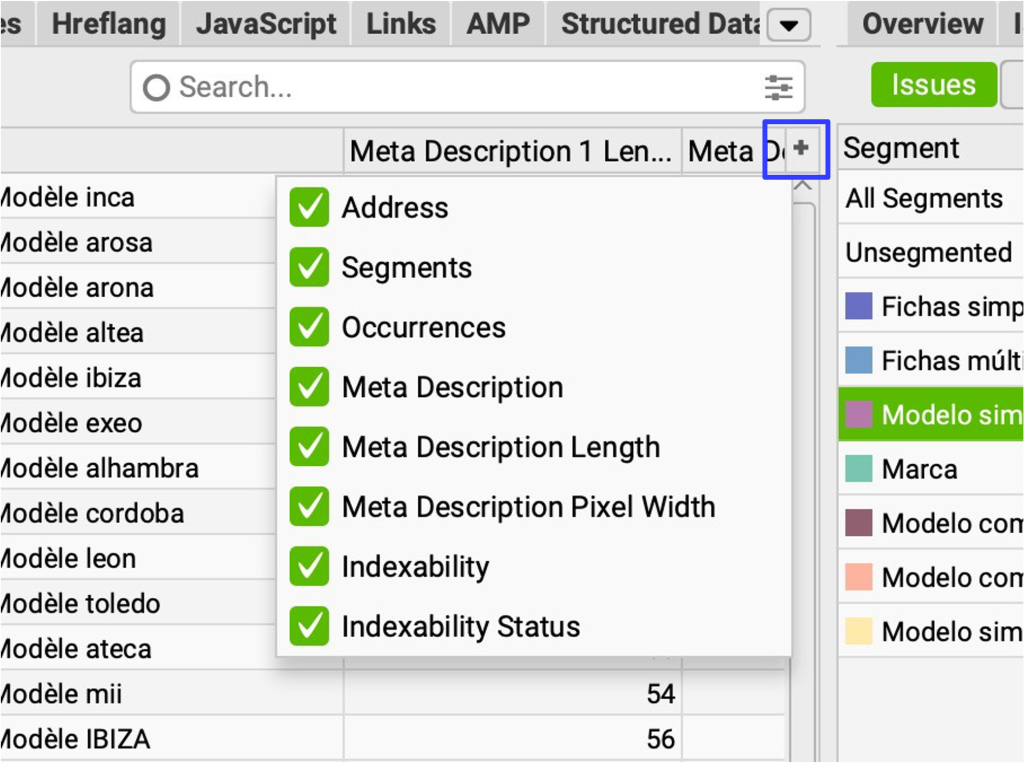Toggle Meta Description Pixel Width checkbox

(x=309, y=507)
